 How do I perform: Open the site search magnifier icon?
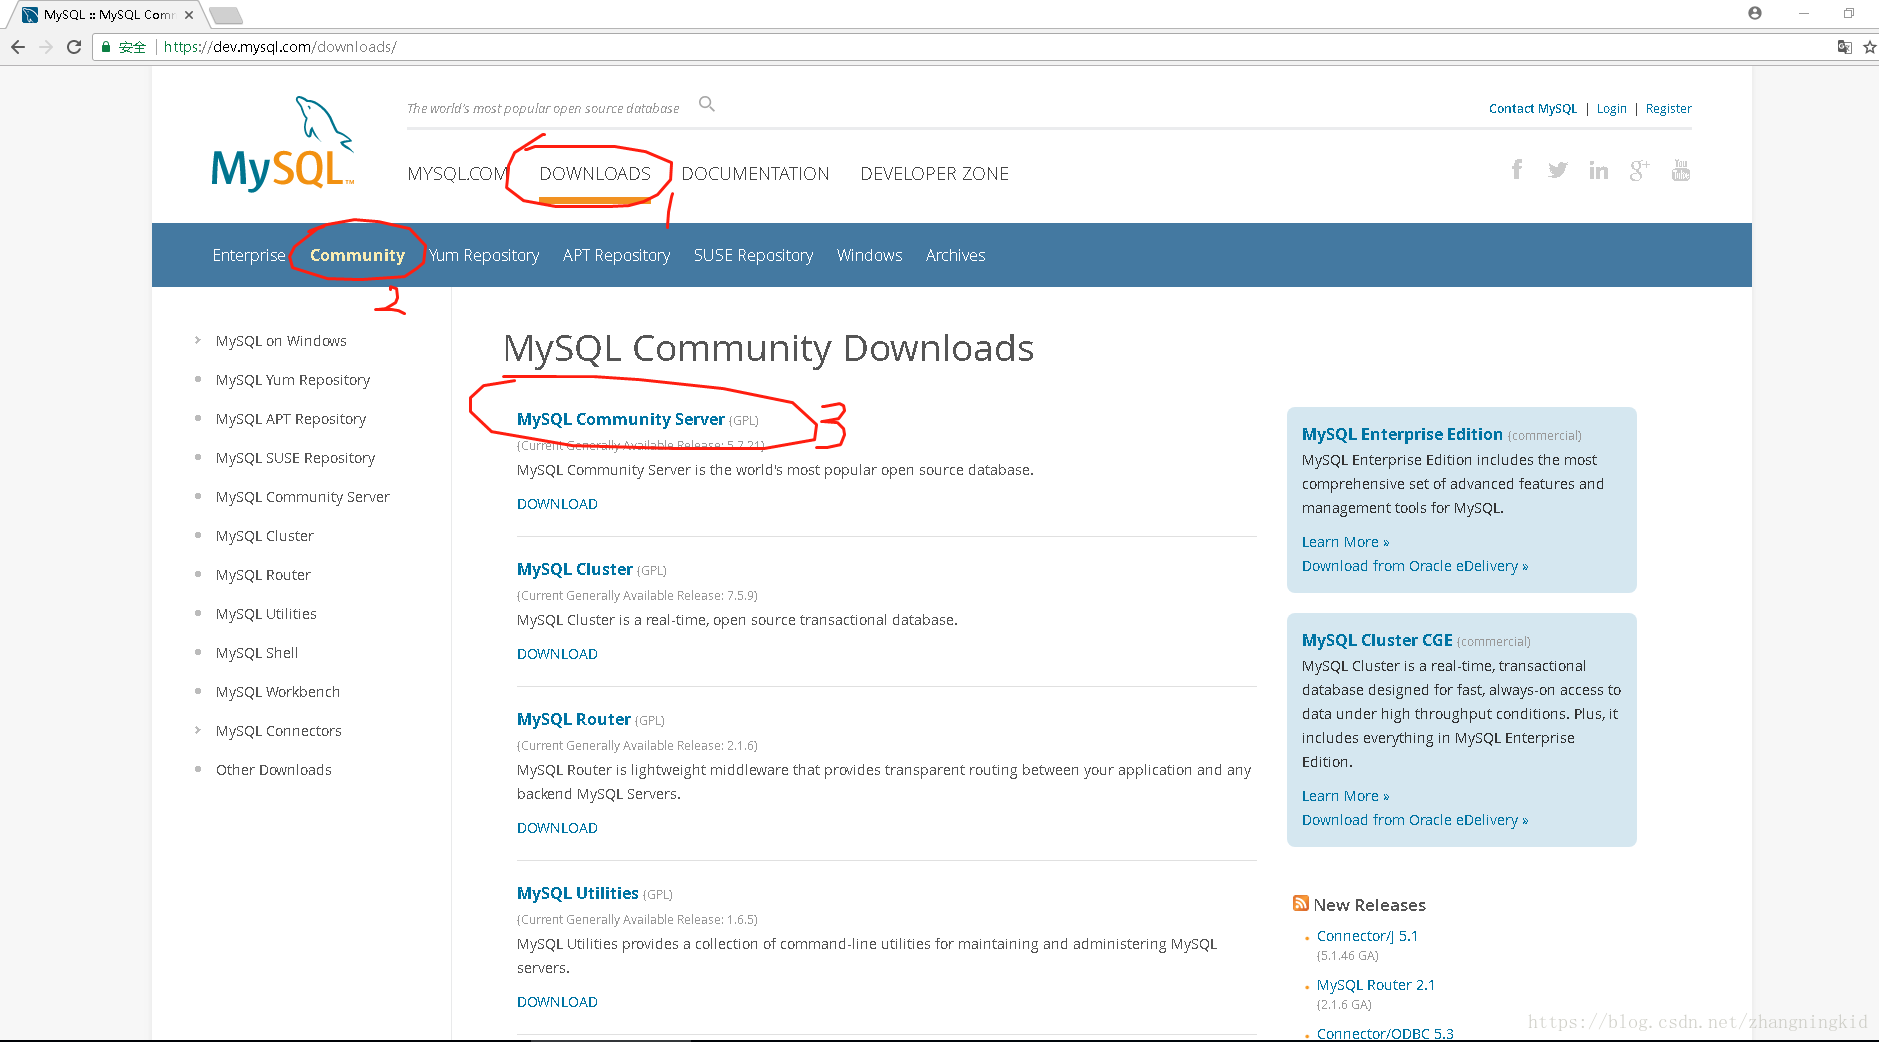707,104
